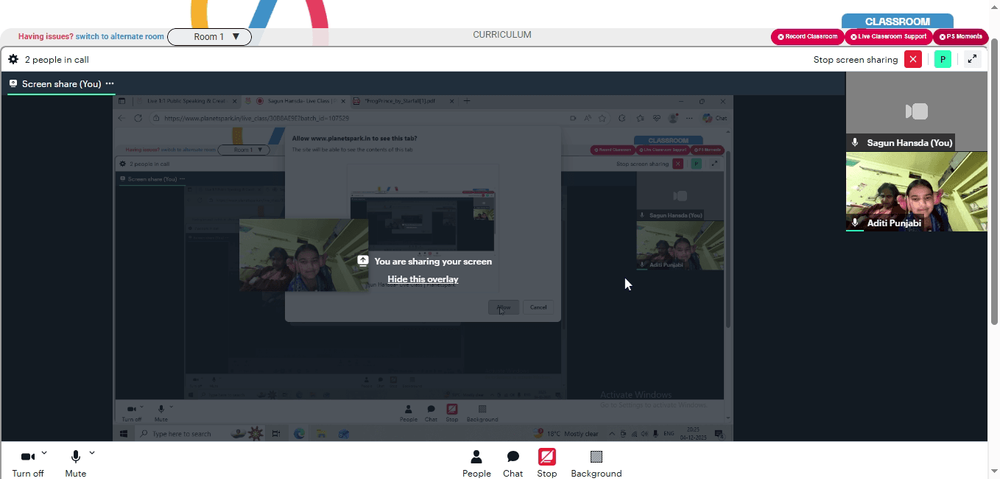Select the CURRICULUM tab
The image size is (1000, 479).
(502, 35)
